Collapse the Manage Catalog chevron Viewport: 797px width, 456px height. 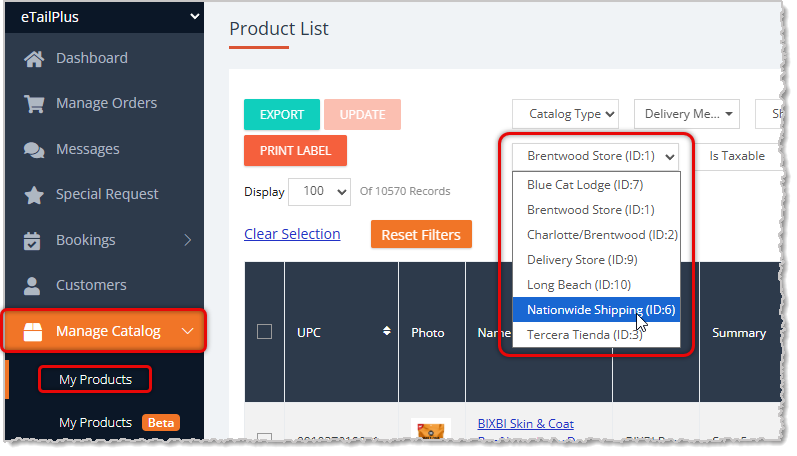click(188, 331)
